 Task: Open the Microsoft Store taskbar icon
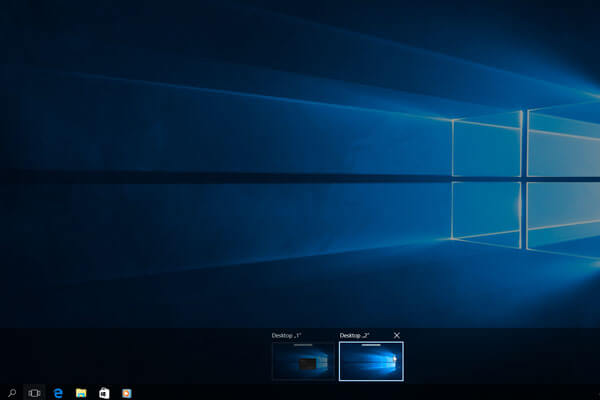(104, 393)
